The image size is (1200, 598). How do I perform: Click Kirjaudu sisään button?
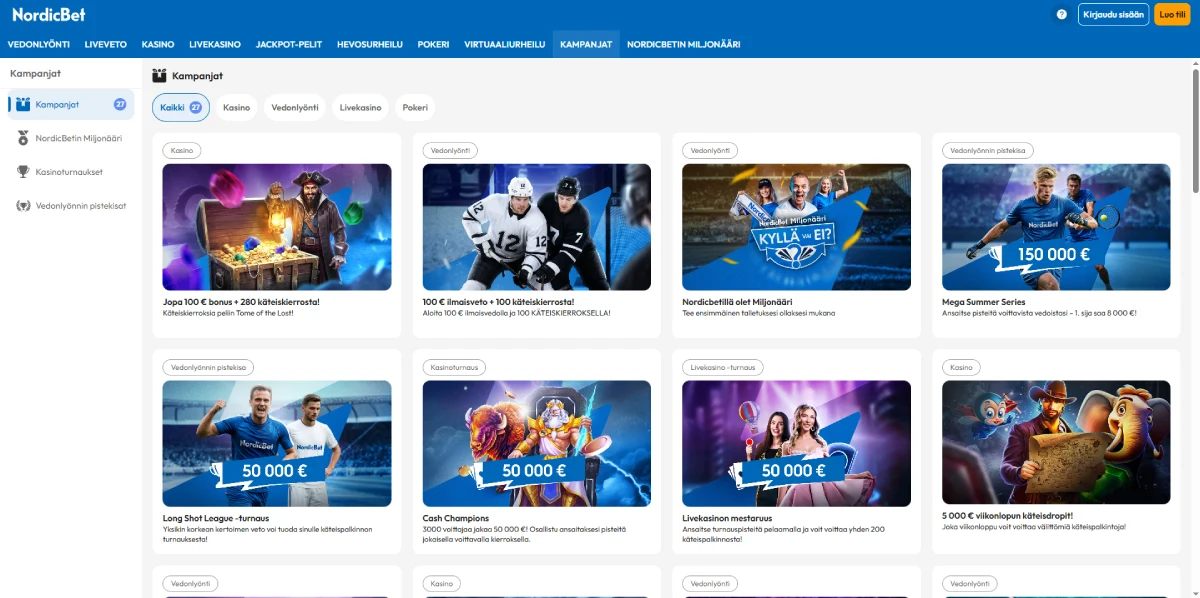click(x=1113, y=14)
